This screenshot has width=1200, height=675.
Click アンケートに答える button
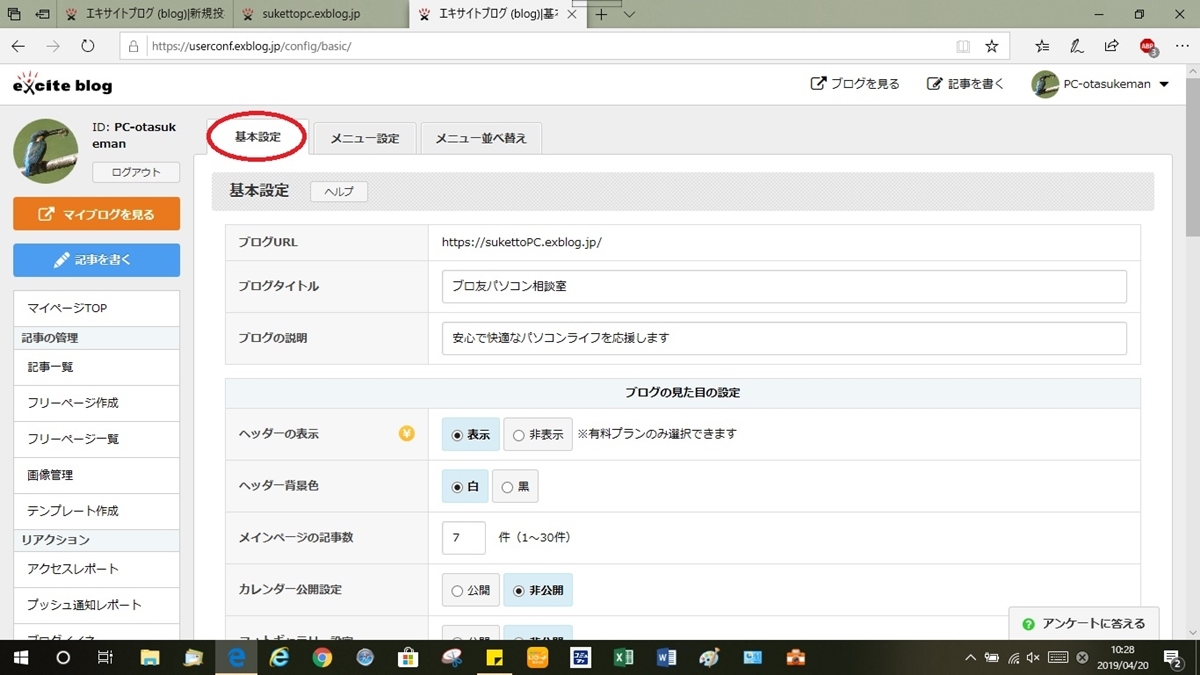pyautogui.click(x=1084, y=624)
